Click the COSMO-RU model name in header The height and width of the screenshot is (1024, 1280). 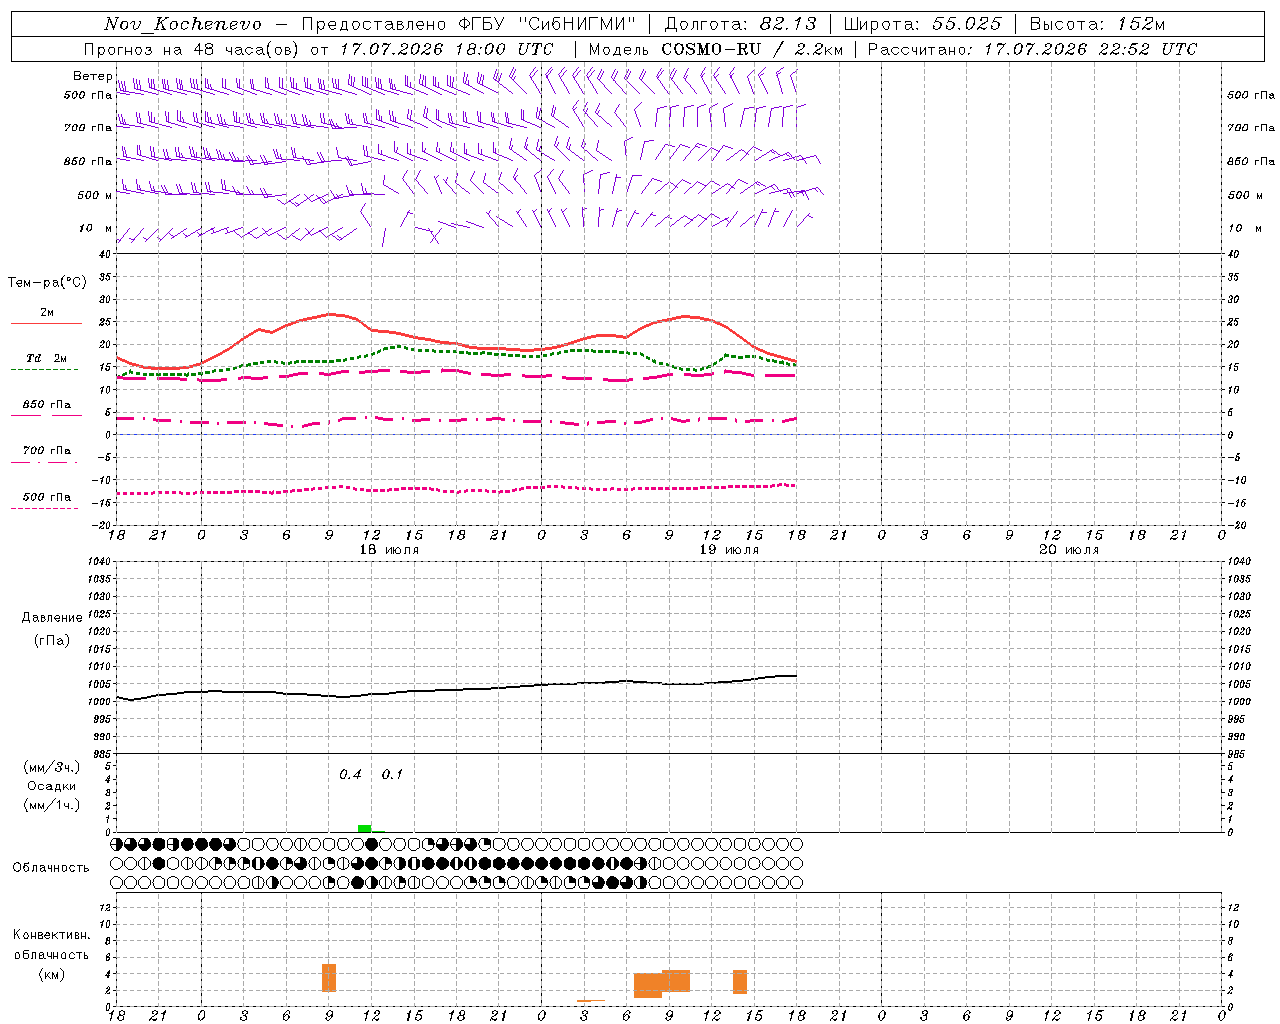[x=712, y=49]
